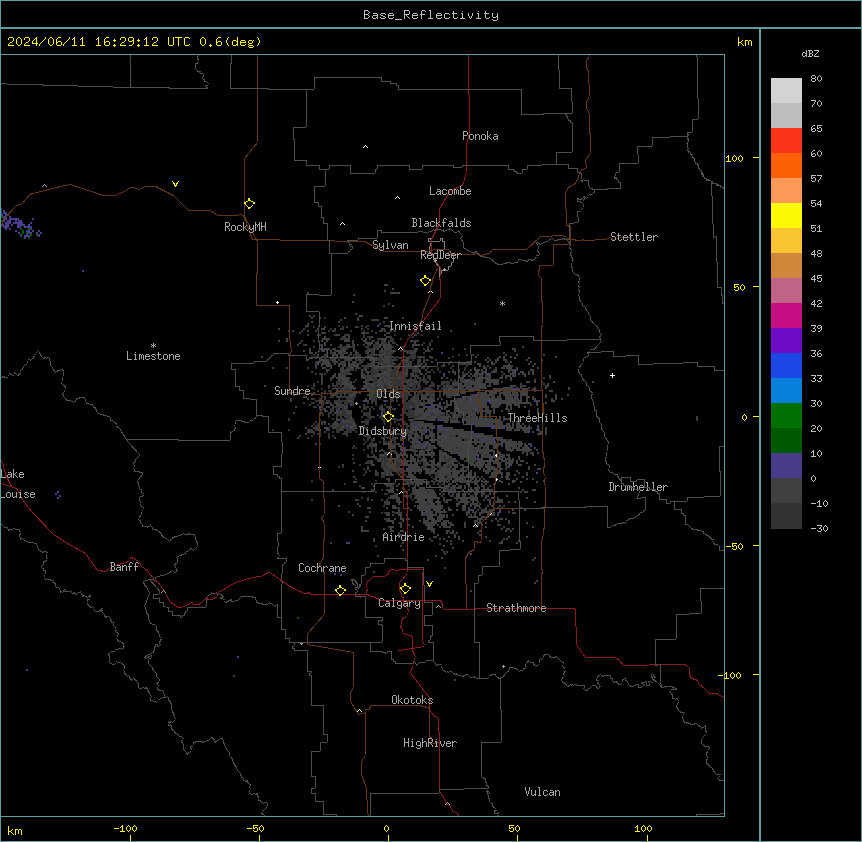Click the yellow diamond marker below RedDeer

pyautogui.click(x=426, y=281)
